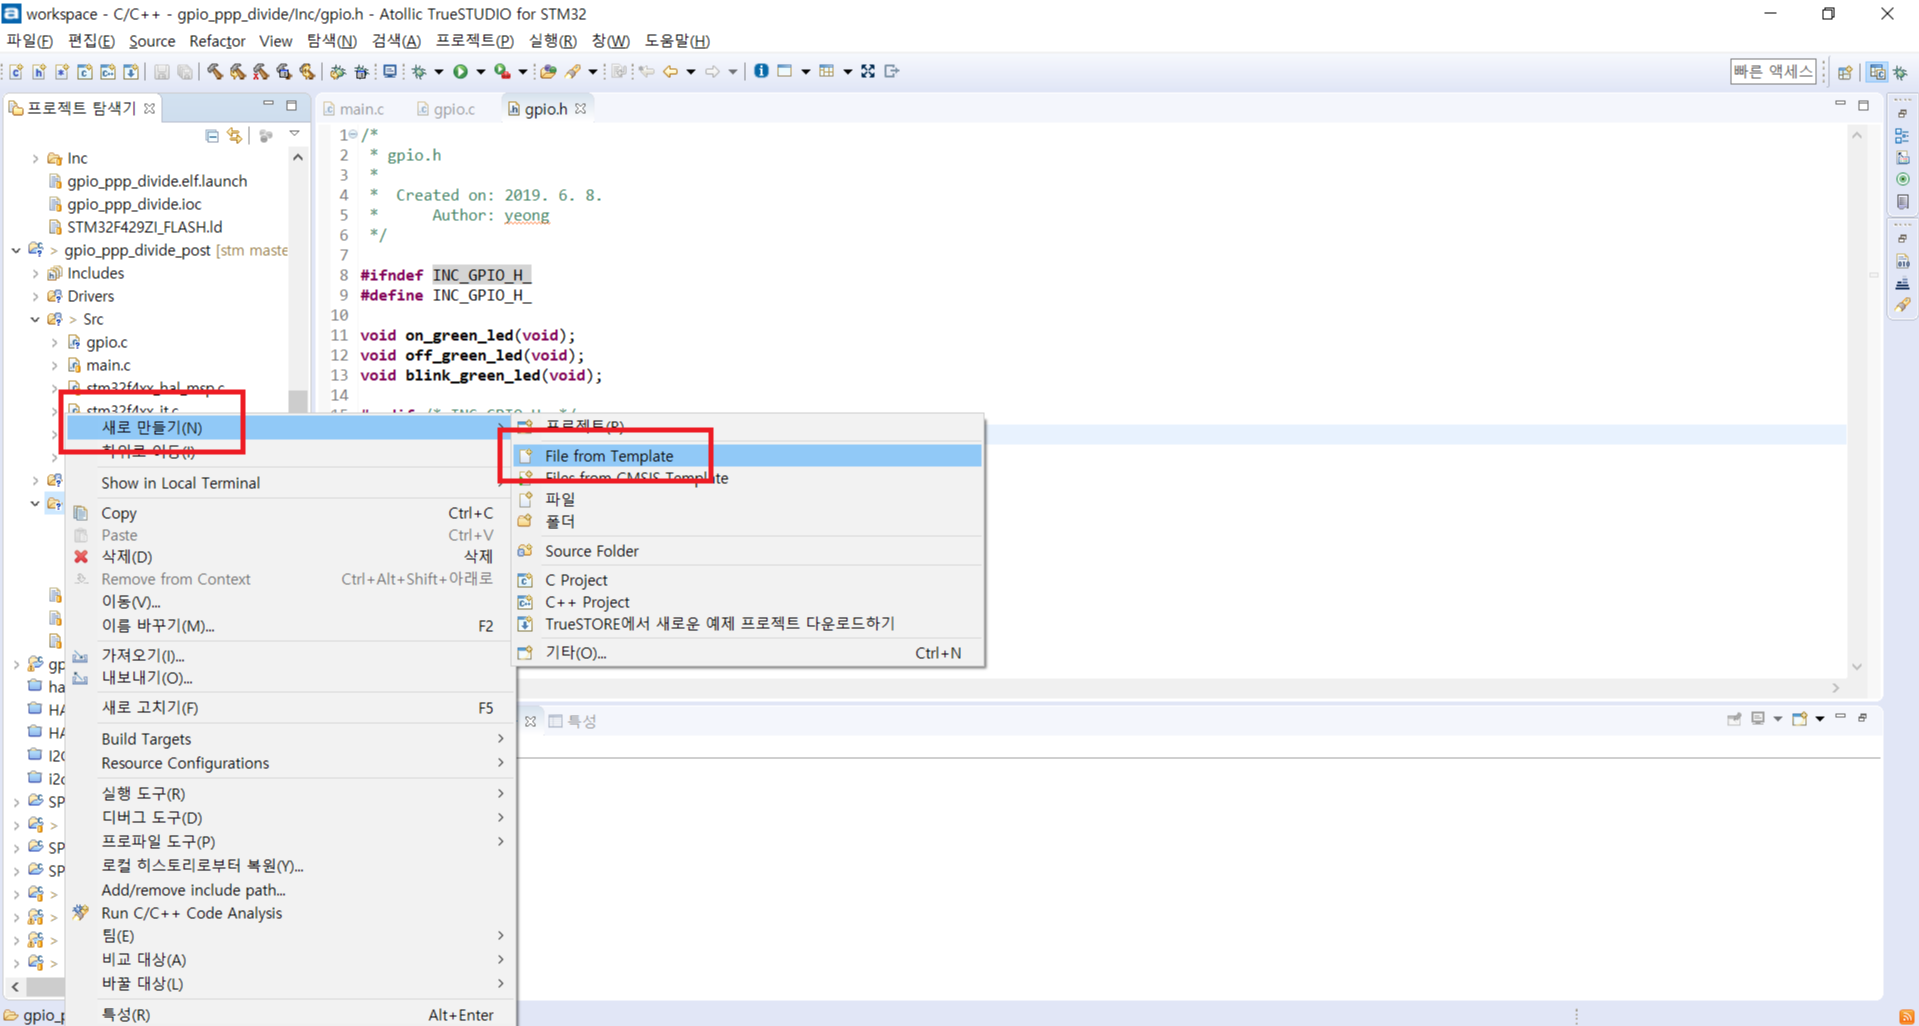Click the hammer icon with red X
Screen dimensions: 1919x1026
[x=261, y=71]
